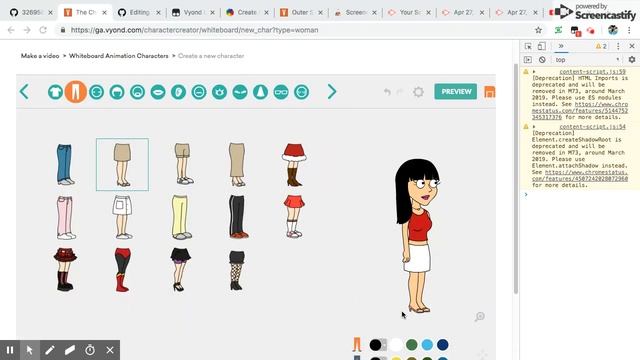This screenshot has width=640, height=360.
Task: Open the eyebrows category icon
Action: 240,92
